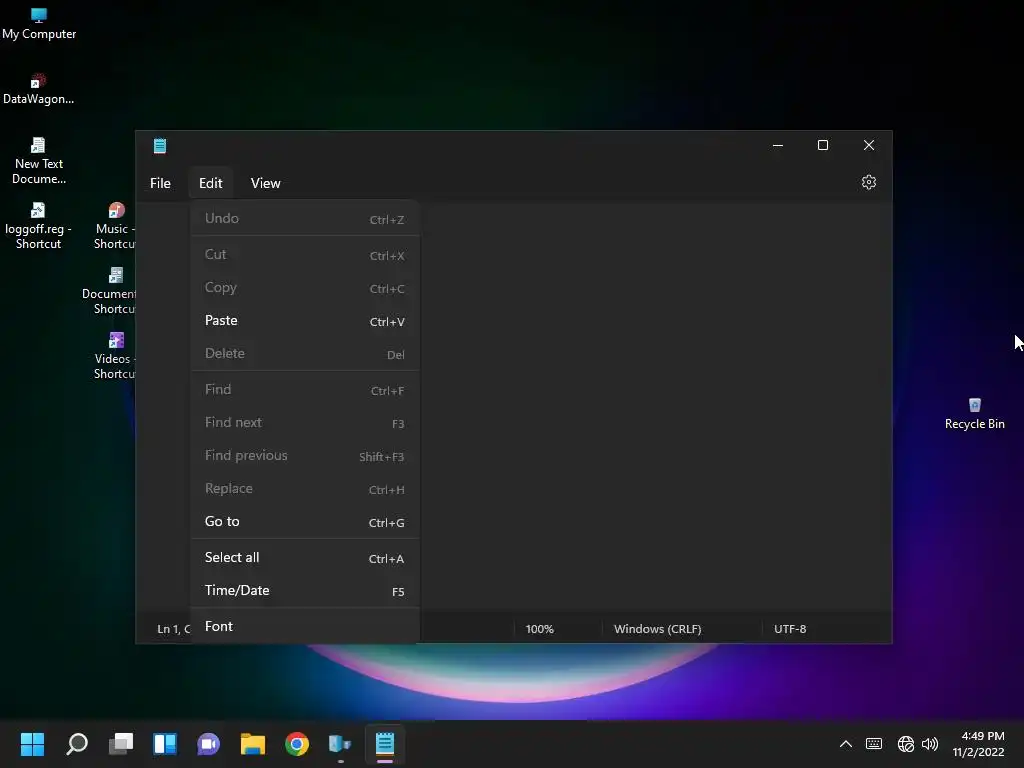Screen dimensions: 1024x768
Task: Open the clock showing 4:49 PM
Action: pos(980,744)
